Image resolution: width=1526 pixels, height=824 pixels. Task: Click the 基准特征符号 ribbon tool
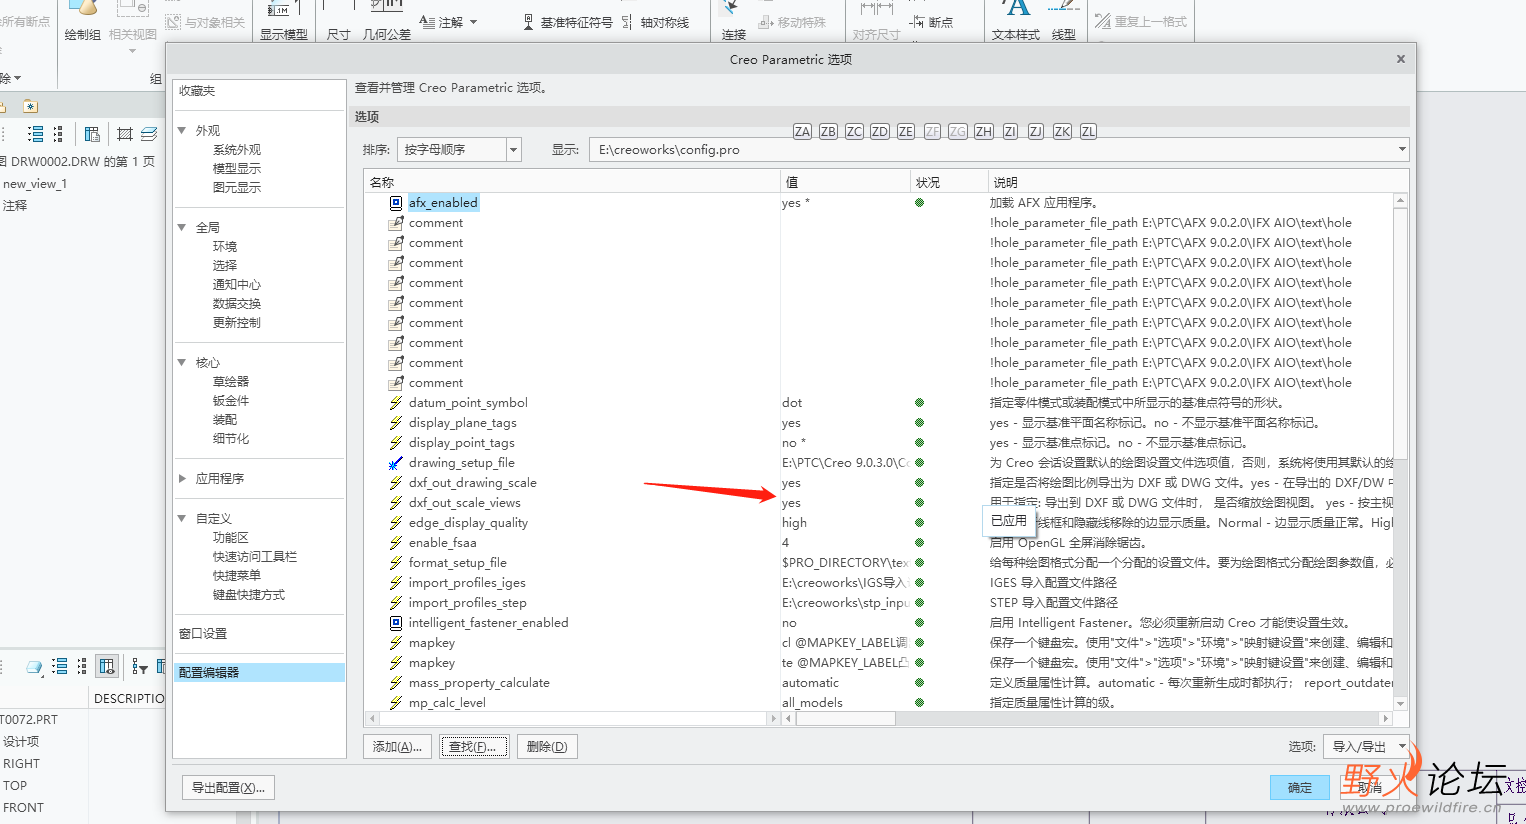(x=567, y=22)
